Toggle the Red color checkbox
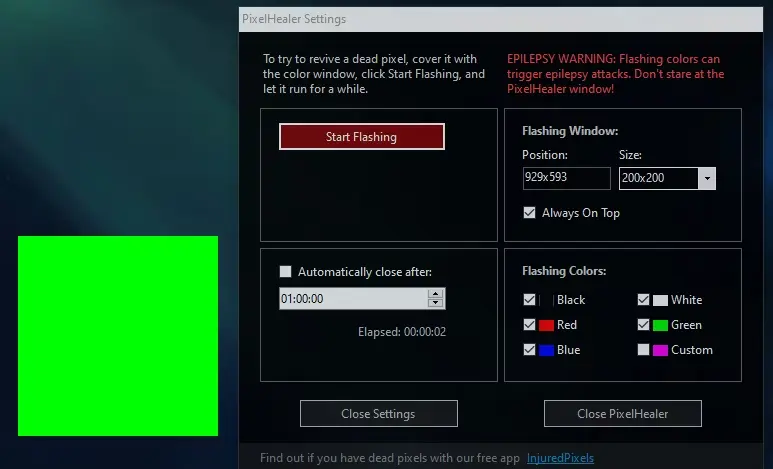 click(x=529, y=325)
